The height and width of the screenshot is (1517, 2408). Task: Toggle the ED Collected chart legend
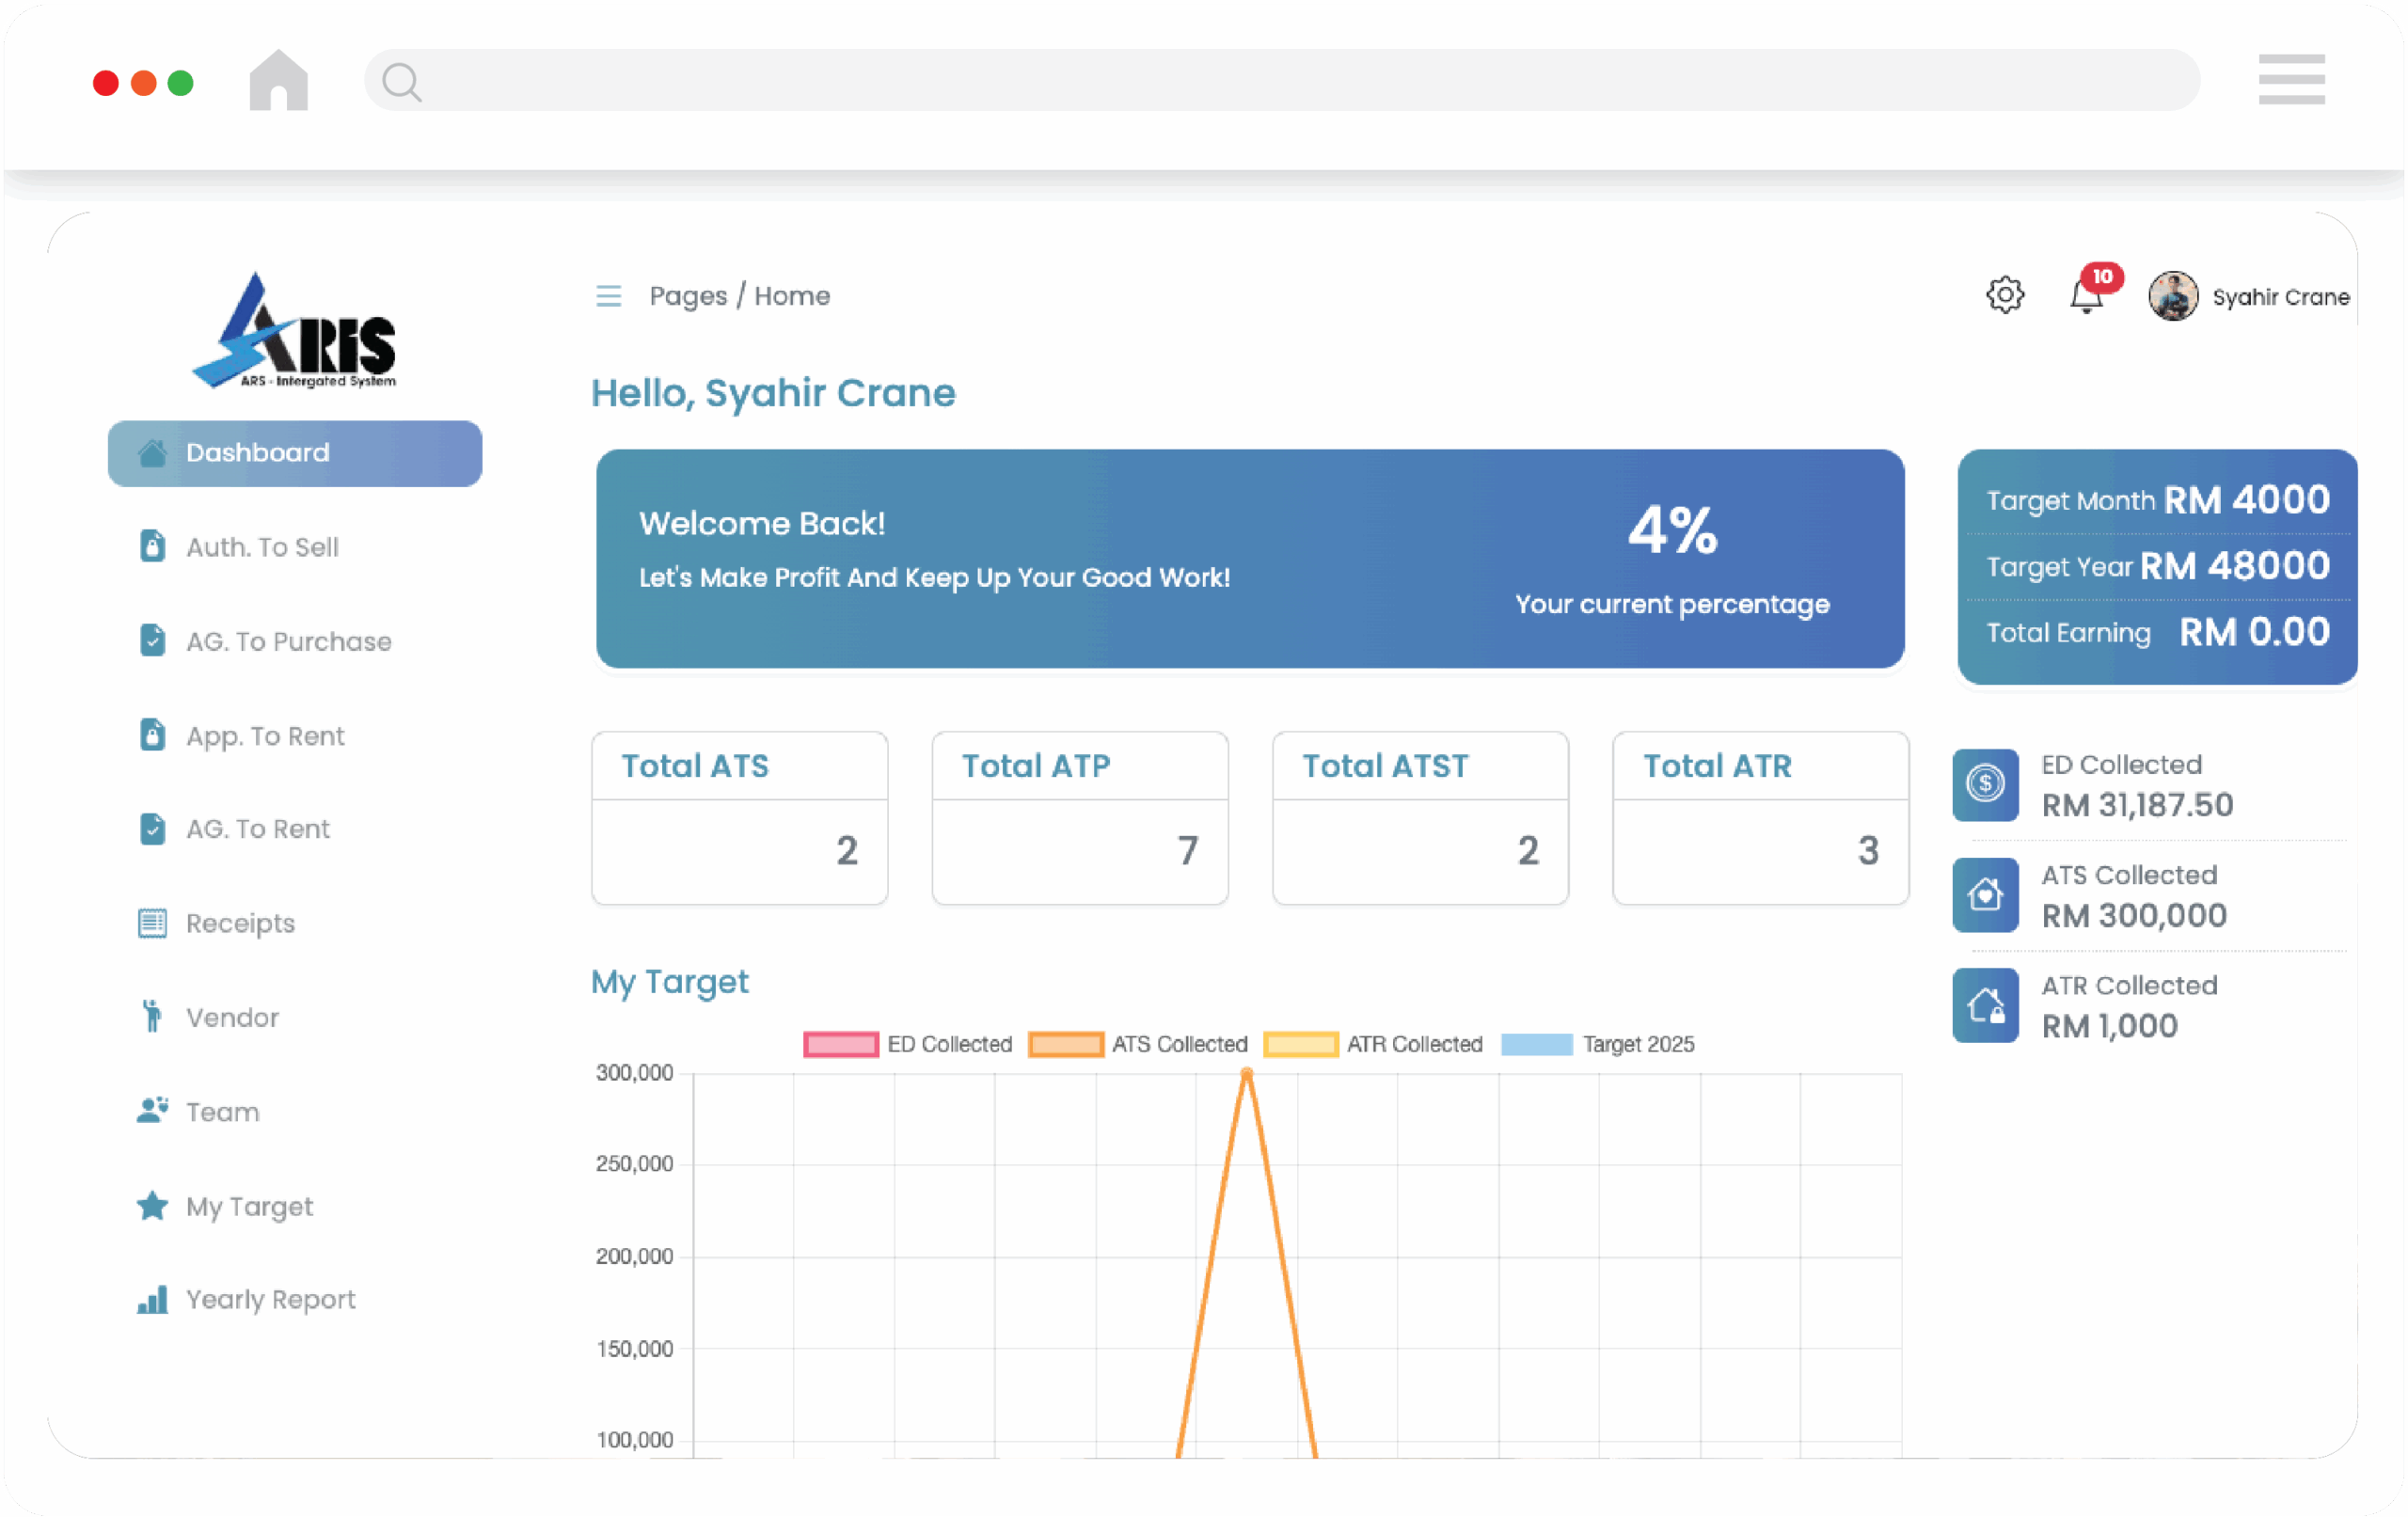[907, 1044]
